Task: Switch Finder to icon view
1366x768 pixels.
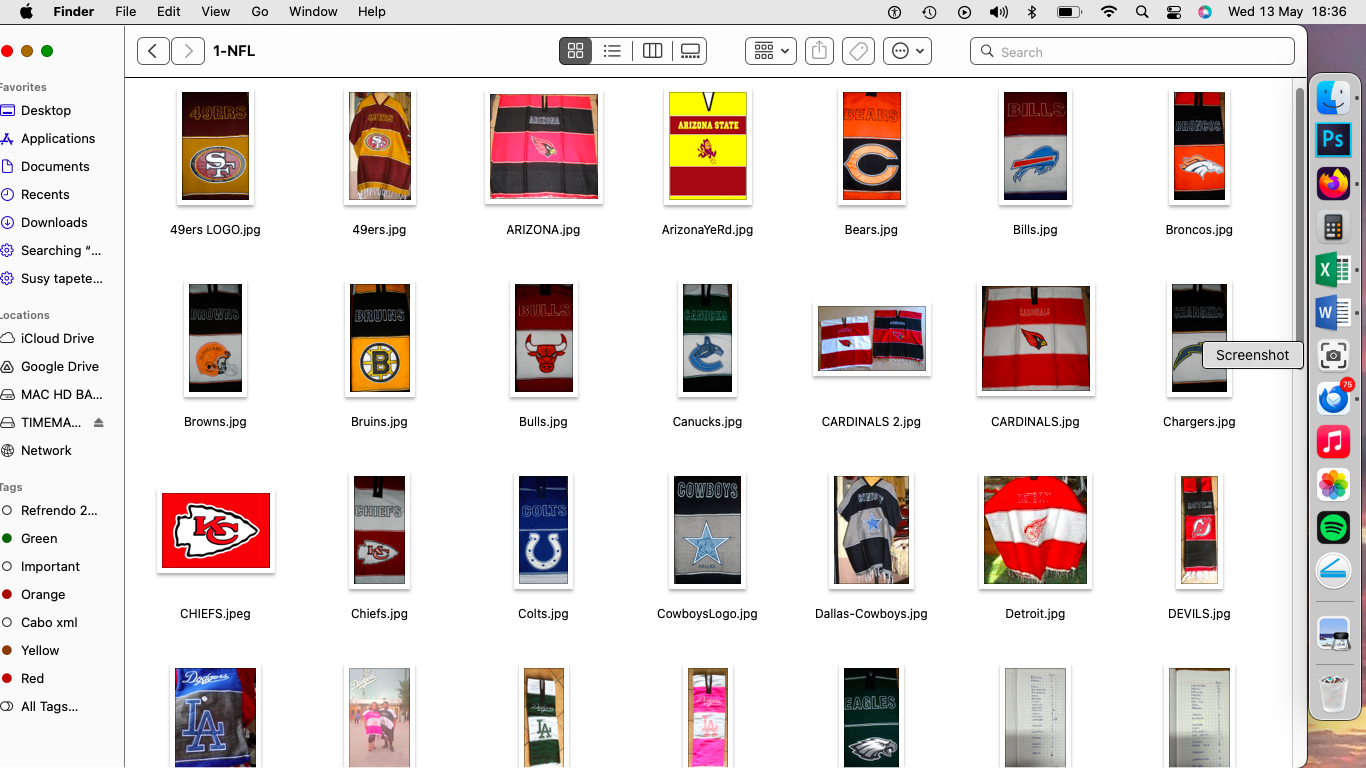Action: tap(575, 51)
